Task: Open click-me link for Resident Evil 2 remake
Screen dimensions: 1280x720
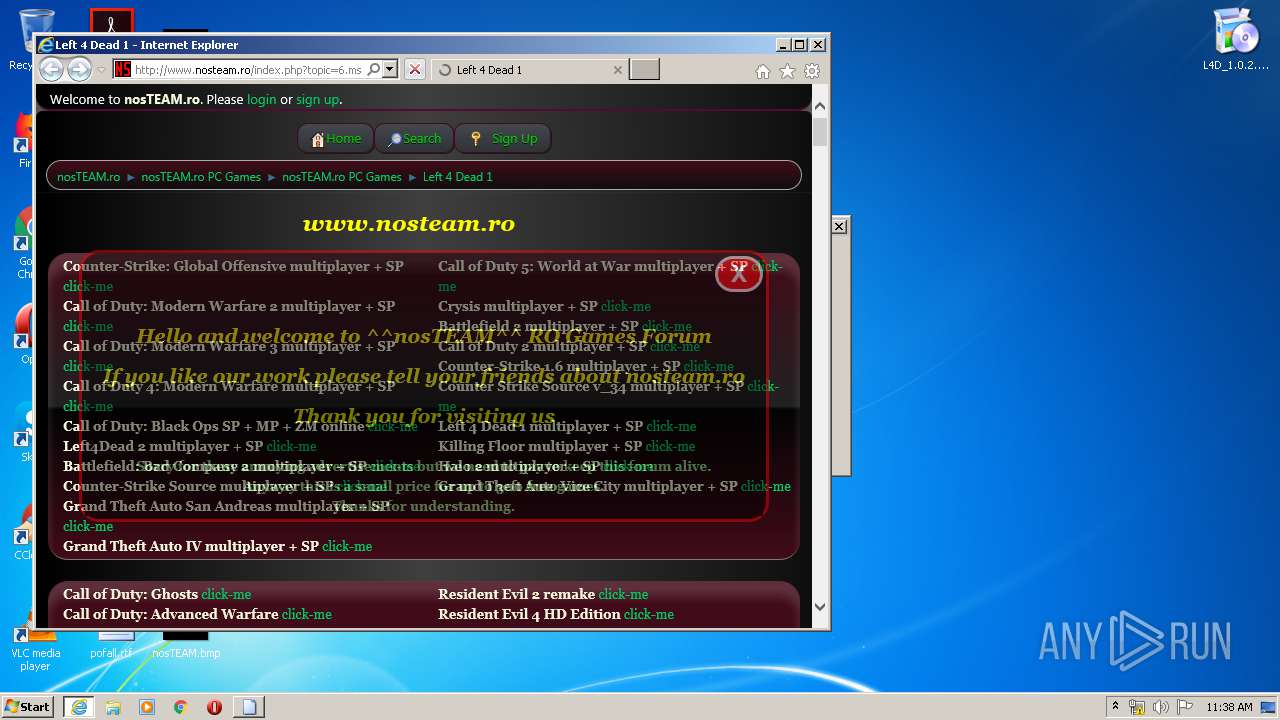Action: click(x=623, y=594)
